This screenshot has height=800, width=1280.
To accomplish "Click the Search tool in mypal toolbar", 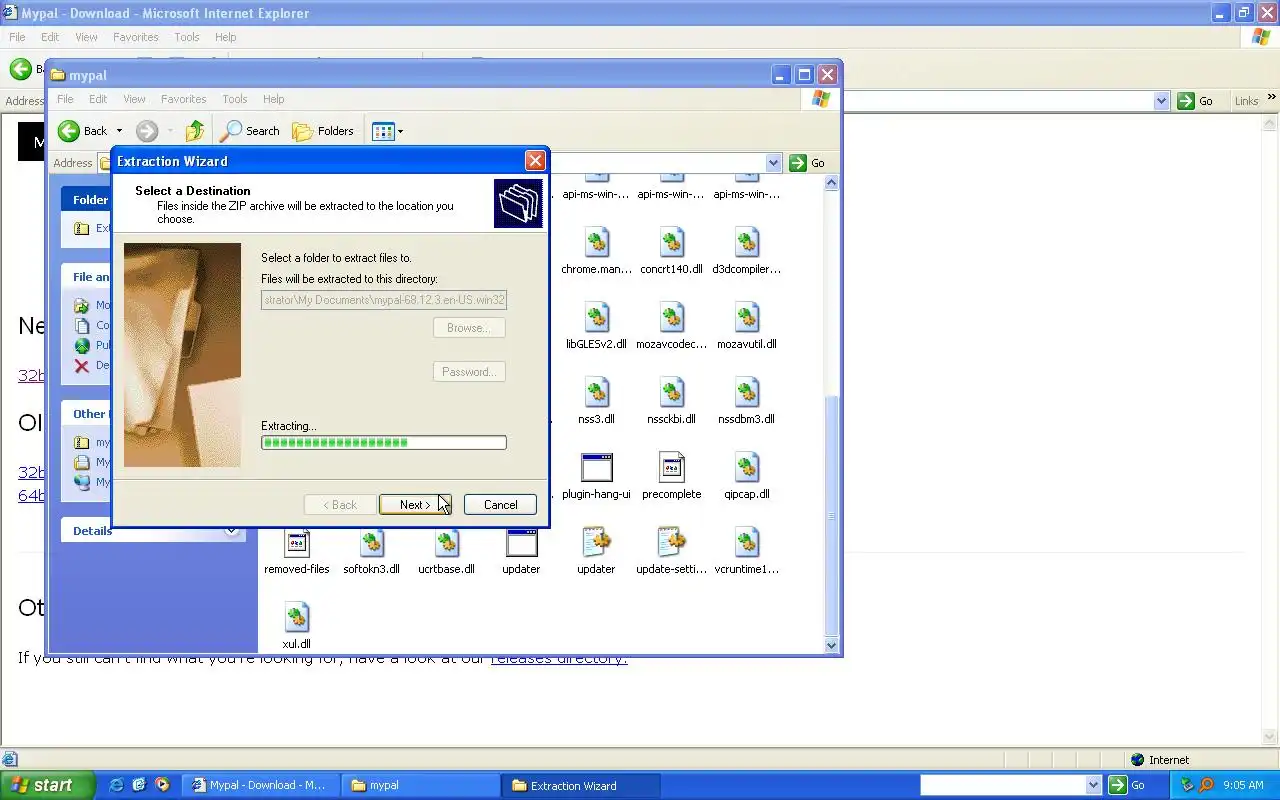I will (250, 131).
